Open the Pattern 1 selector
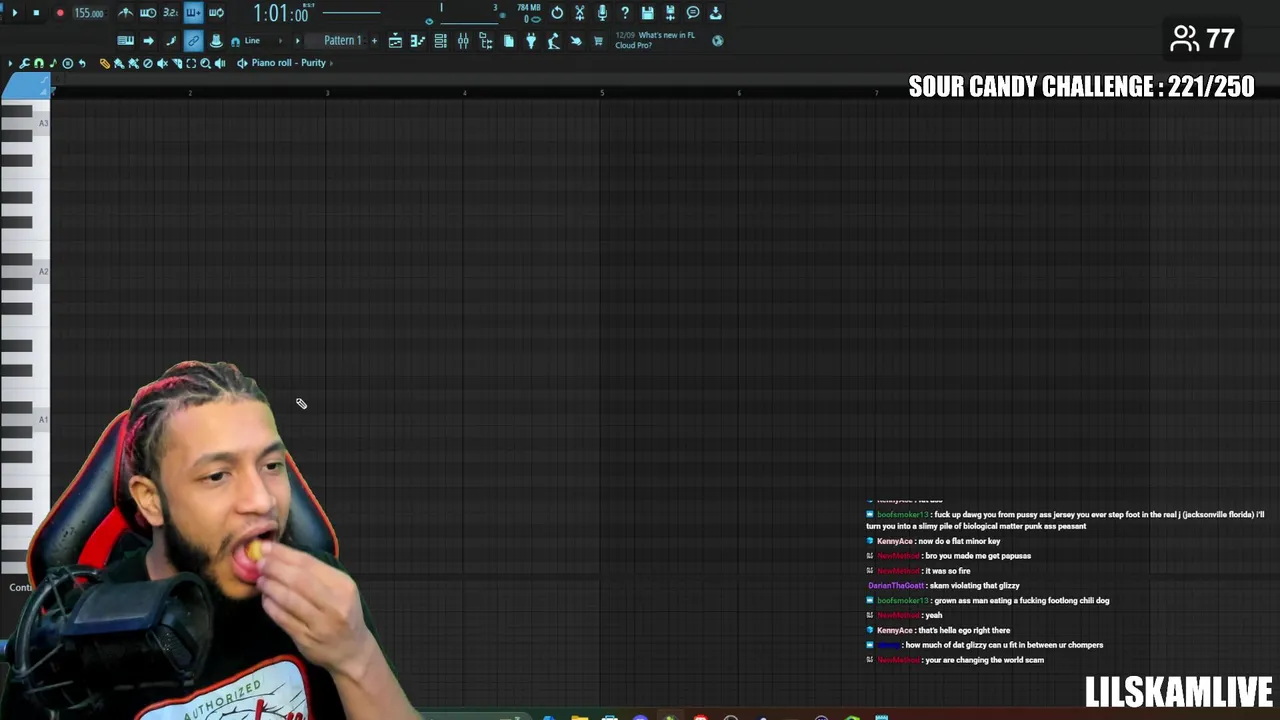Image resolution: width=1280 pixels, height=720 pixels. coord(338,41)
